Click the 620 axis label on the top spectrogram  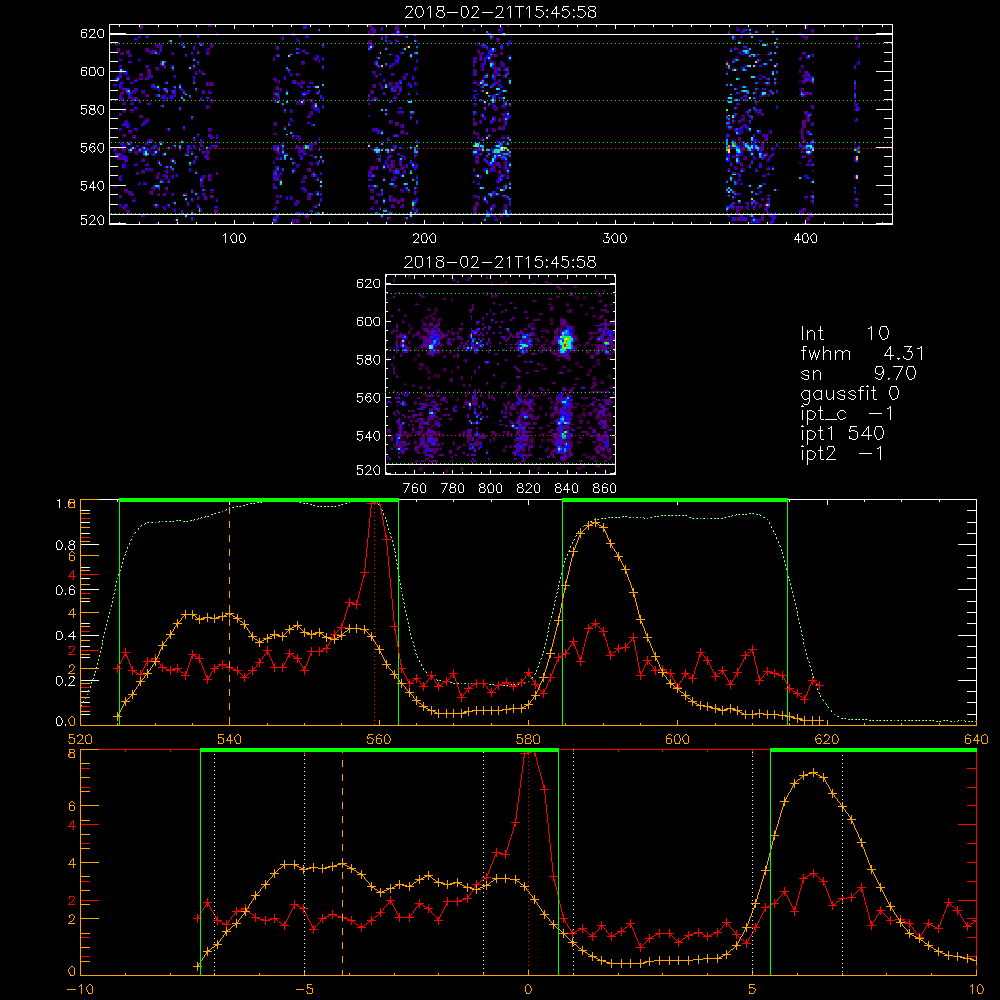pos(92,33)
